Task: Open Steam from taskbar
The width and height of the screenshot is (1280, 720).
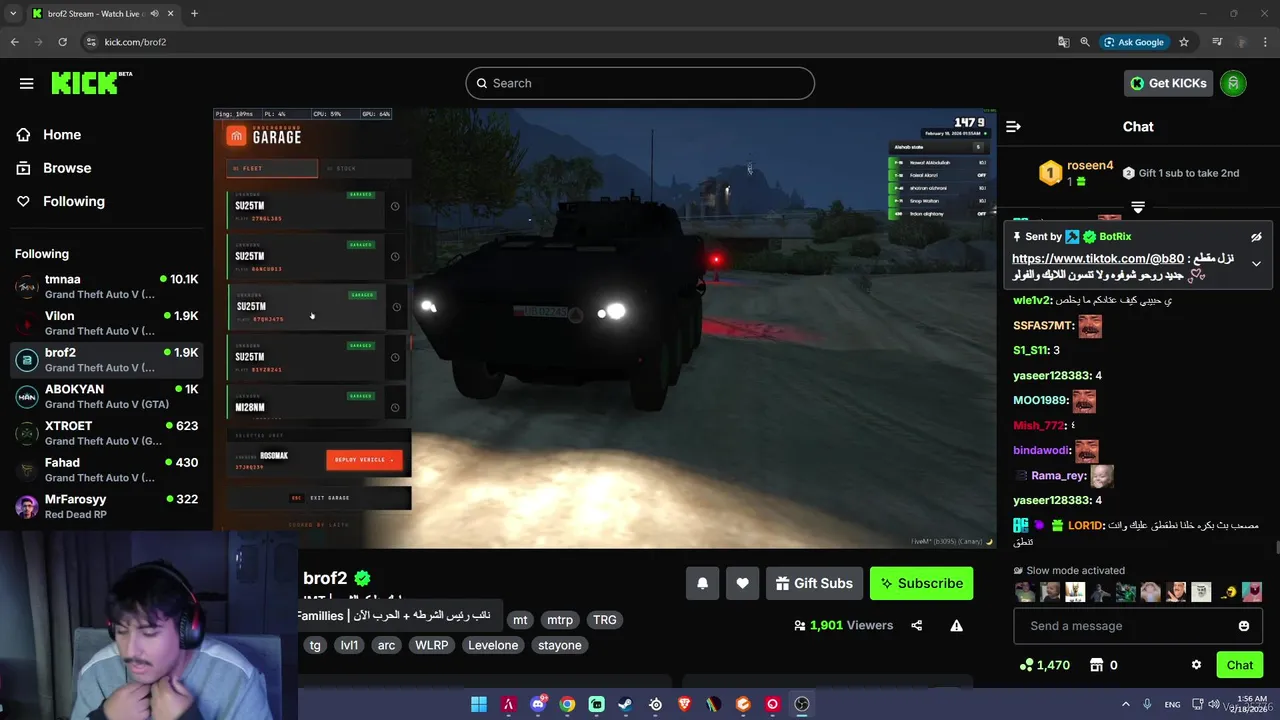Action: pyautogui.click(x=626, y=704)
